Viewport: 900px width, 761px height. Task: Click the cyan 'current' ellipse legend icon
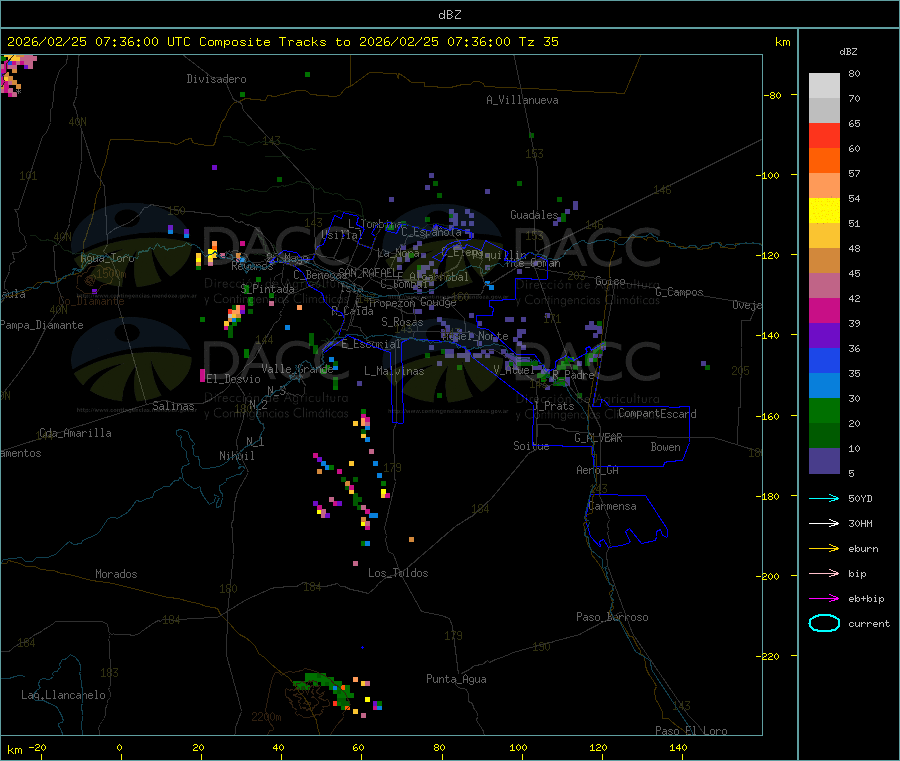[x=824, y=623]
